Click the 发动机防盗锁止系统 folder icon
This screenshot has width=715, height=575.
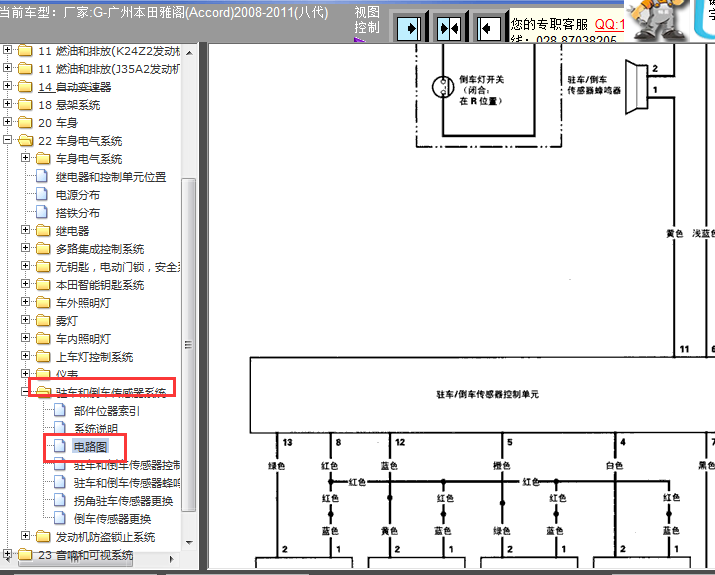[x=43, y=537]
